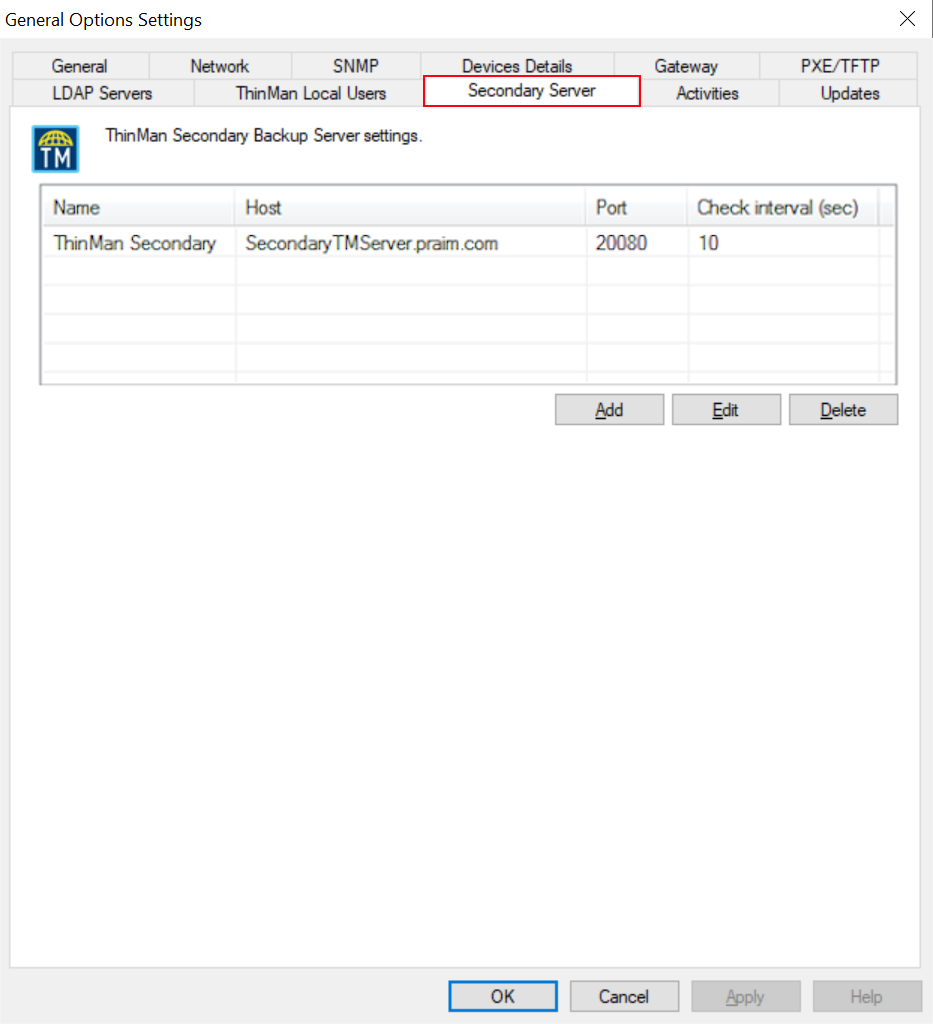Select the SNMP tab
The height and width of the screenshot is (1024, 933).
[356, 66]
